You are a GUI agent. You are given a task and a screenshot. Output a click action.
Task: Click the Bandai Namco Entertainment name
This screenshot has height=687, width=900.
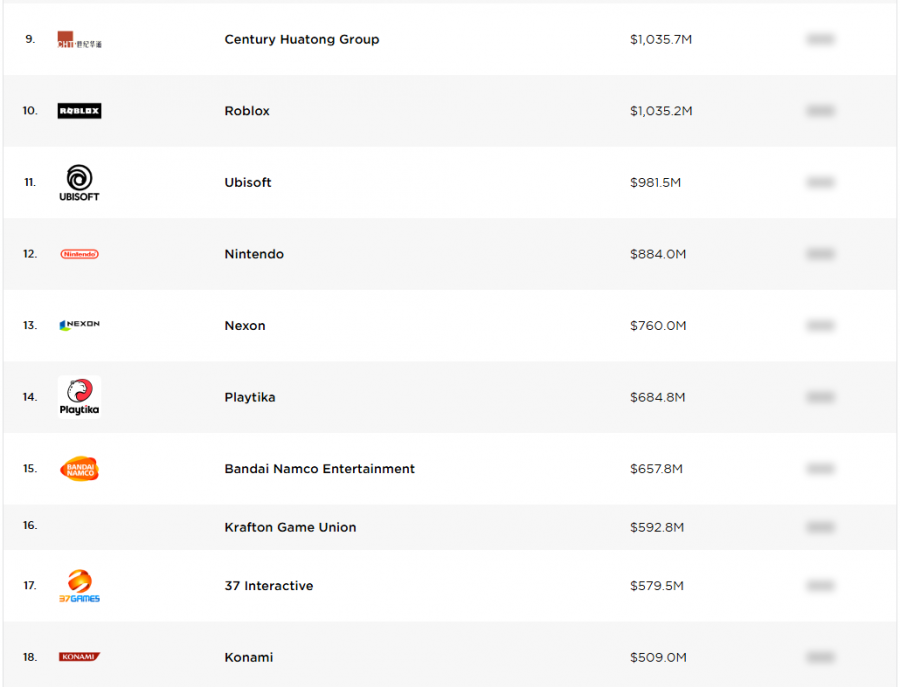point(319,469)
